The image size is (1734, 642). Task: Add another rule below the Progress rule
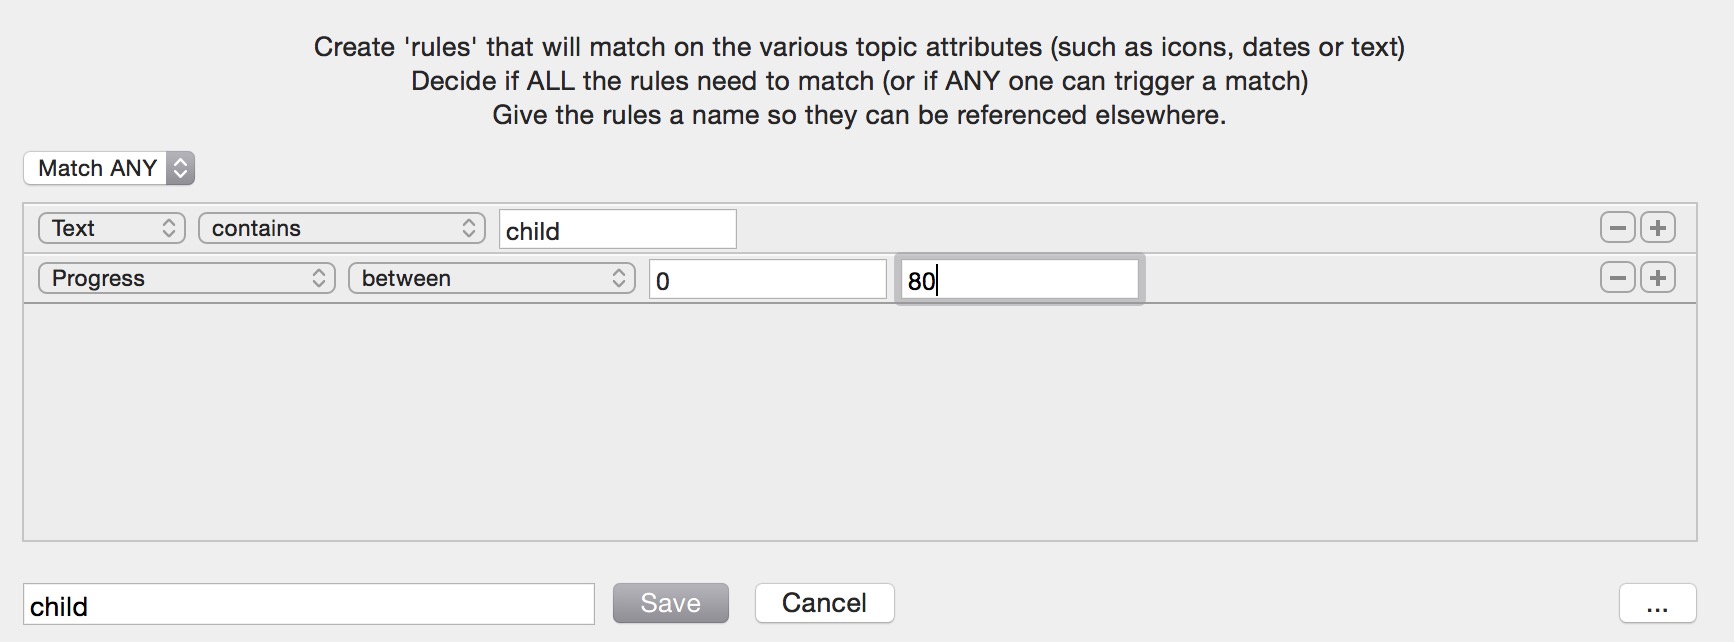pyautogui.click(x=1658, y=277)
